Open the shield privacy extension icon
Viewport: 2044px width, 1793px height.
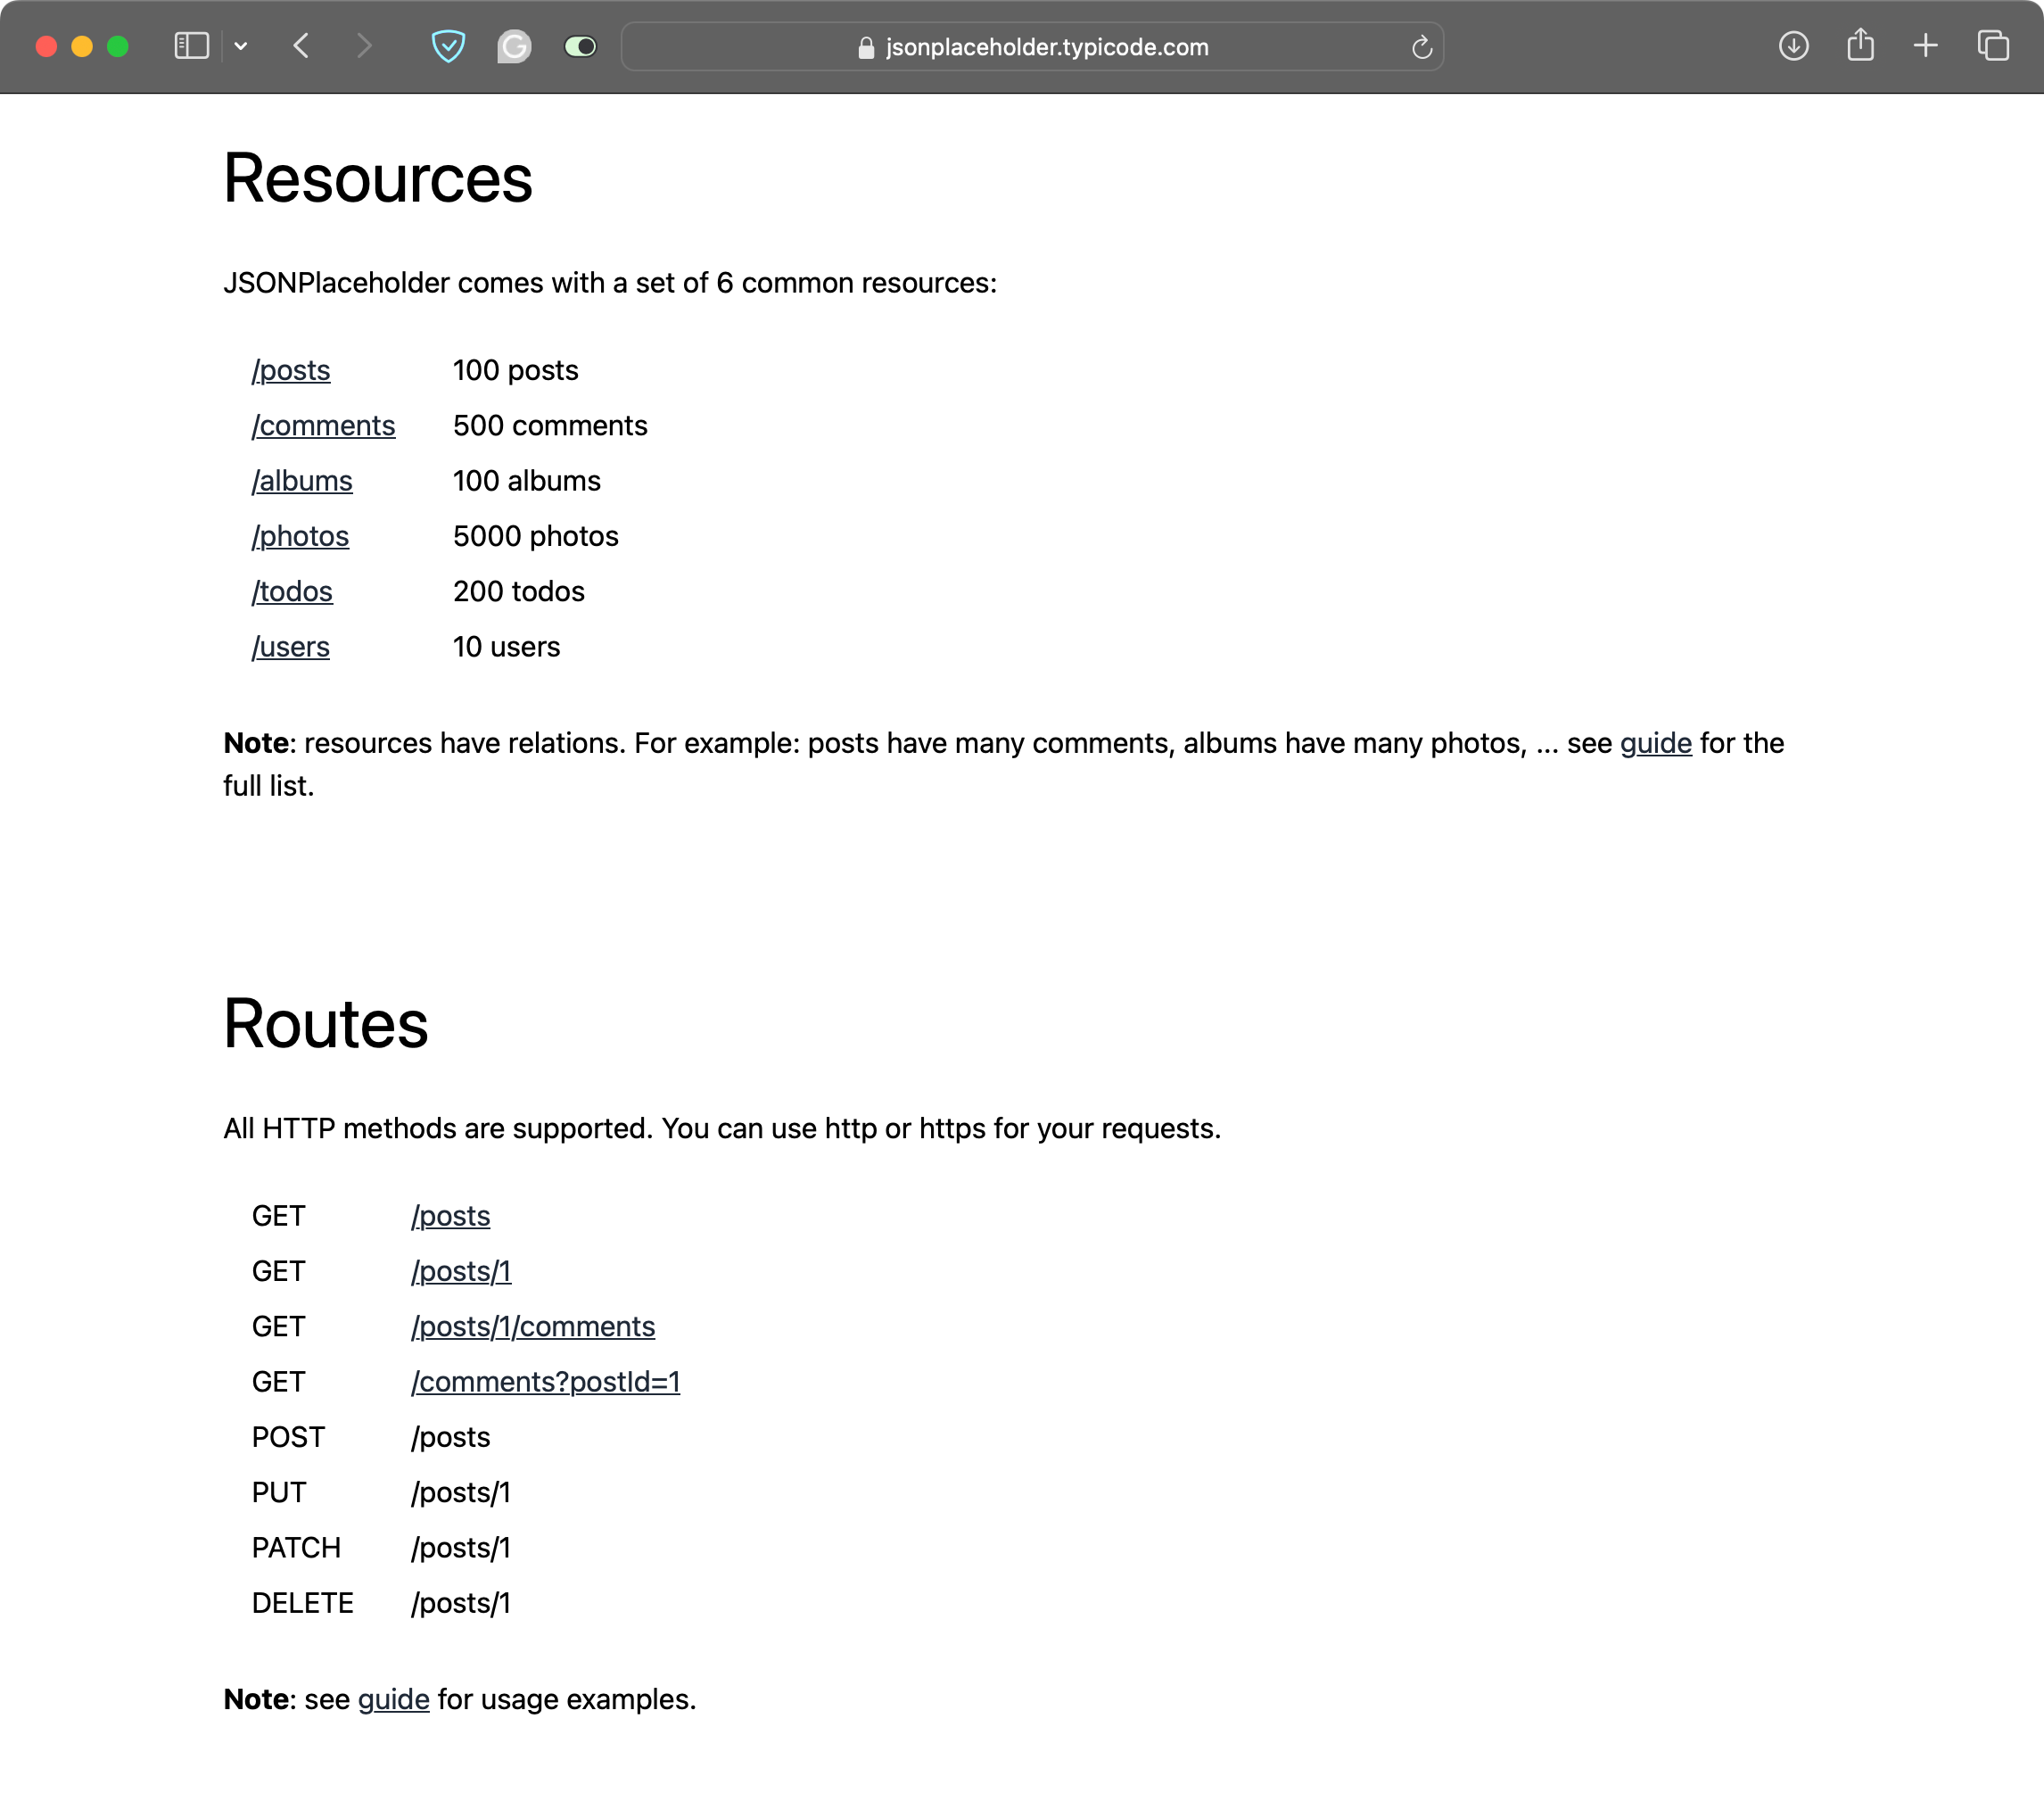click(x=448, y=46)
